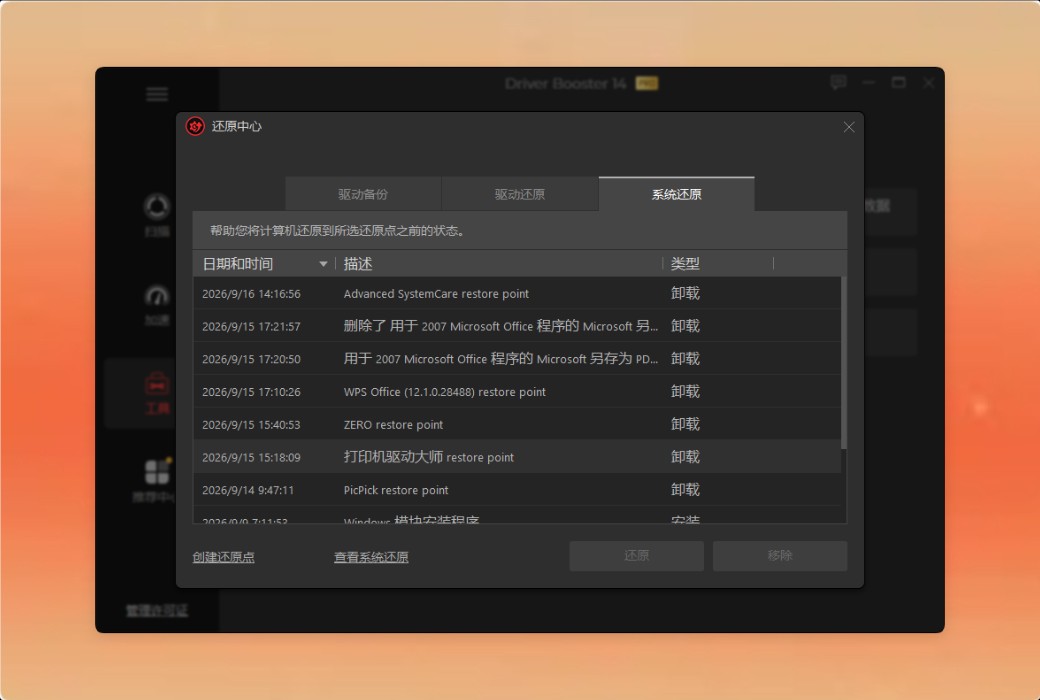Screen dimensions: 1040x700
Task: Select WPS Office (12.1.0.28488) restore point
Action: (x=517, y=391)
